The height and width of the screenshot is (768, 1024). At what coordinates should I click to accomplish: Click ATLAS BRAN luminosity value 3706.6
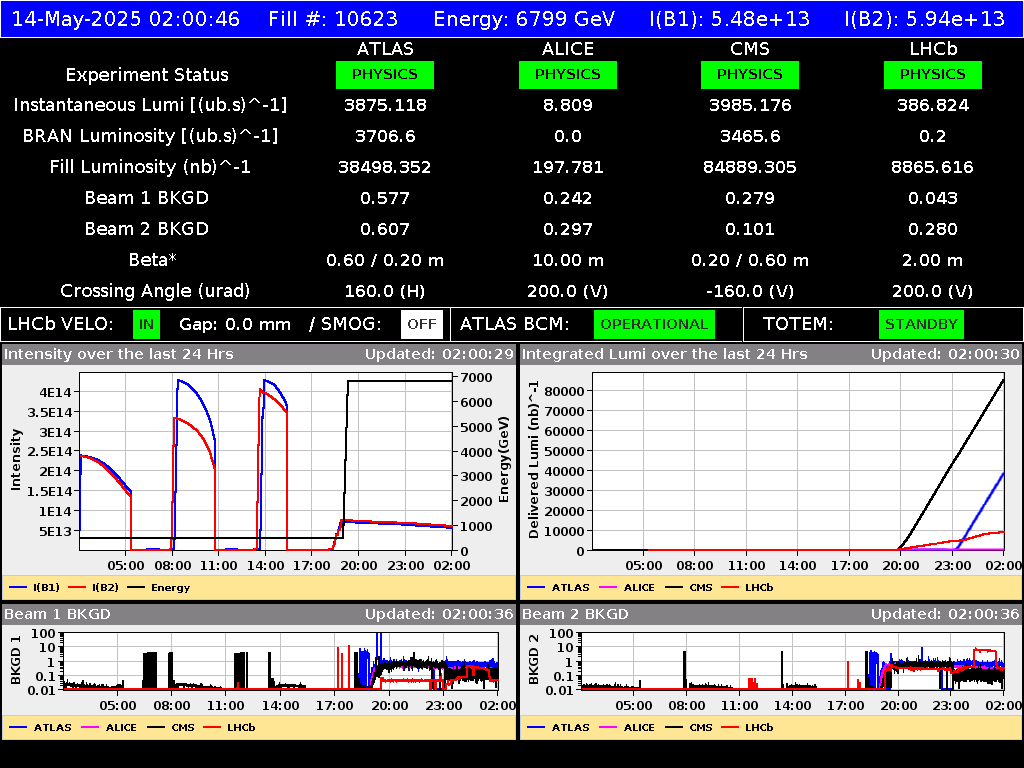click(385, 136)
